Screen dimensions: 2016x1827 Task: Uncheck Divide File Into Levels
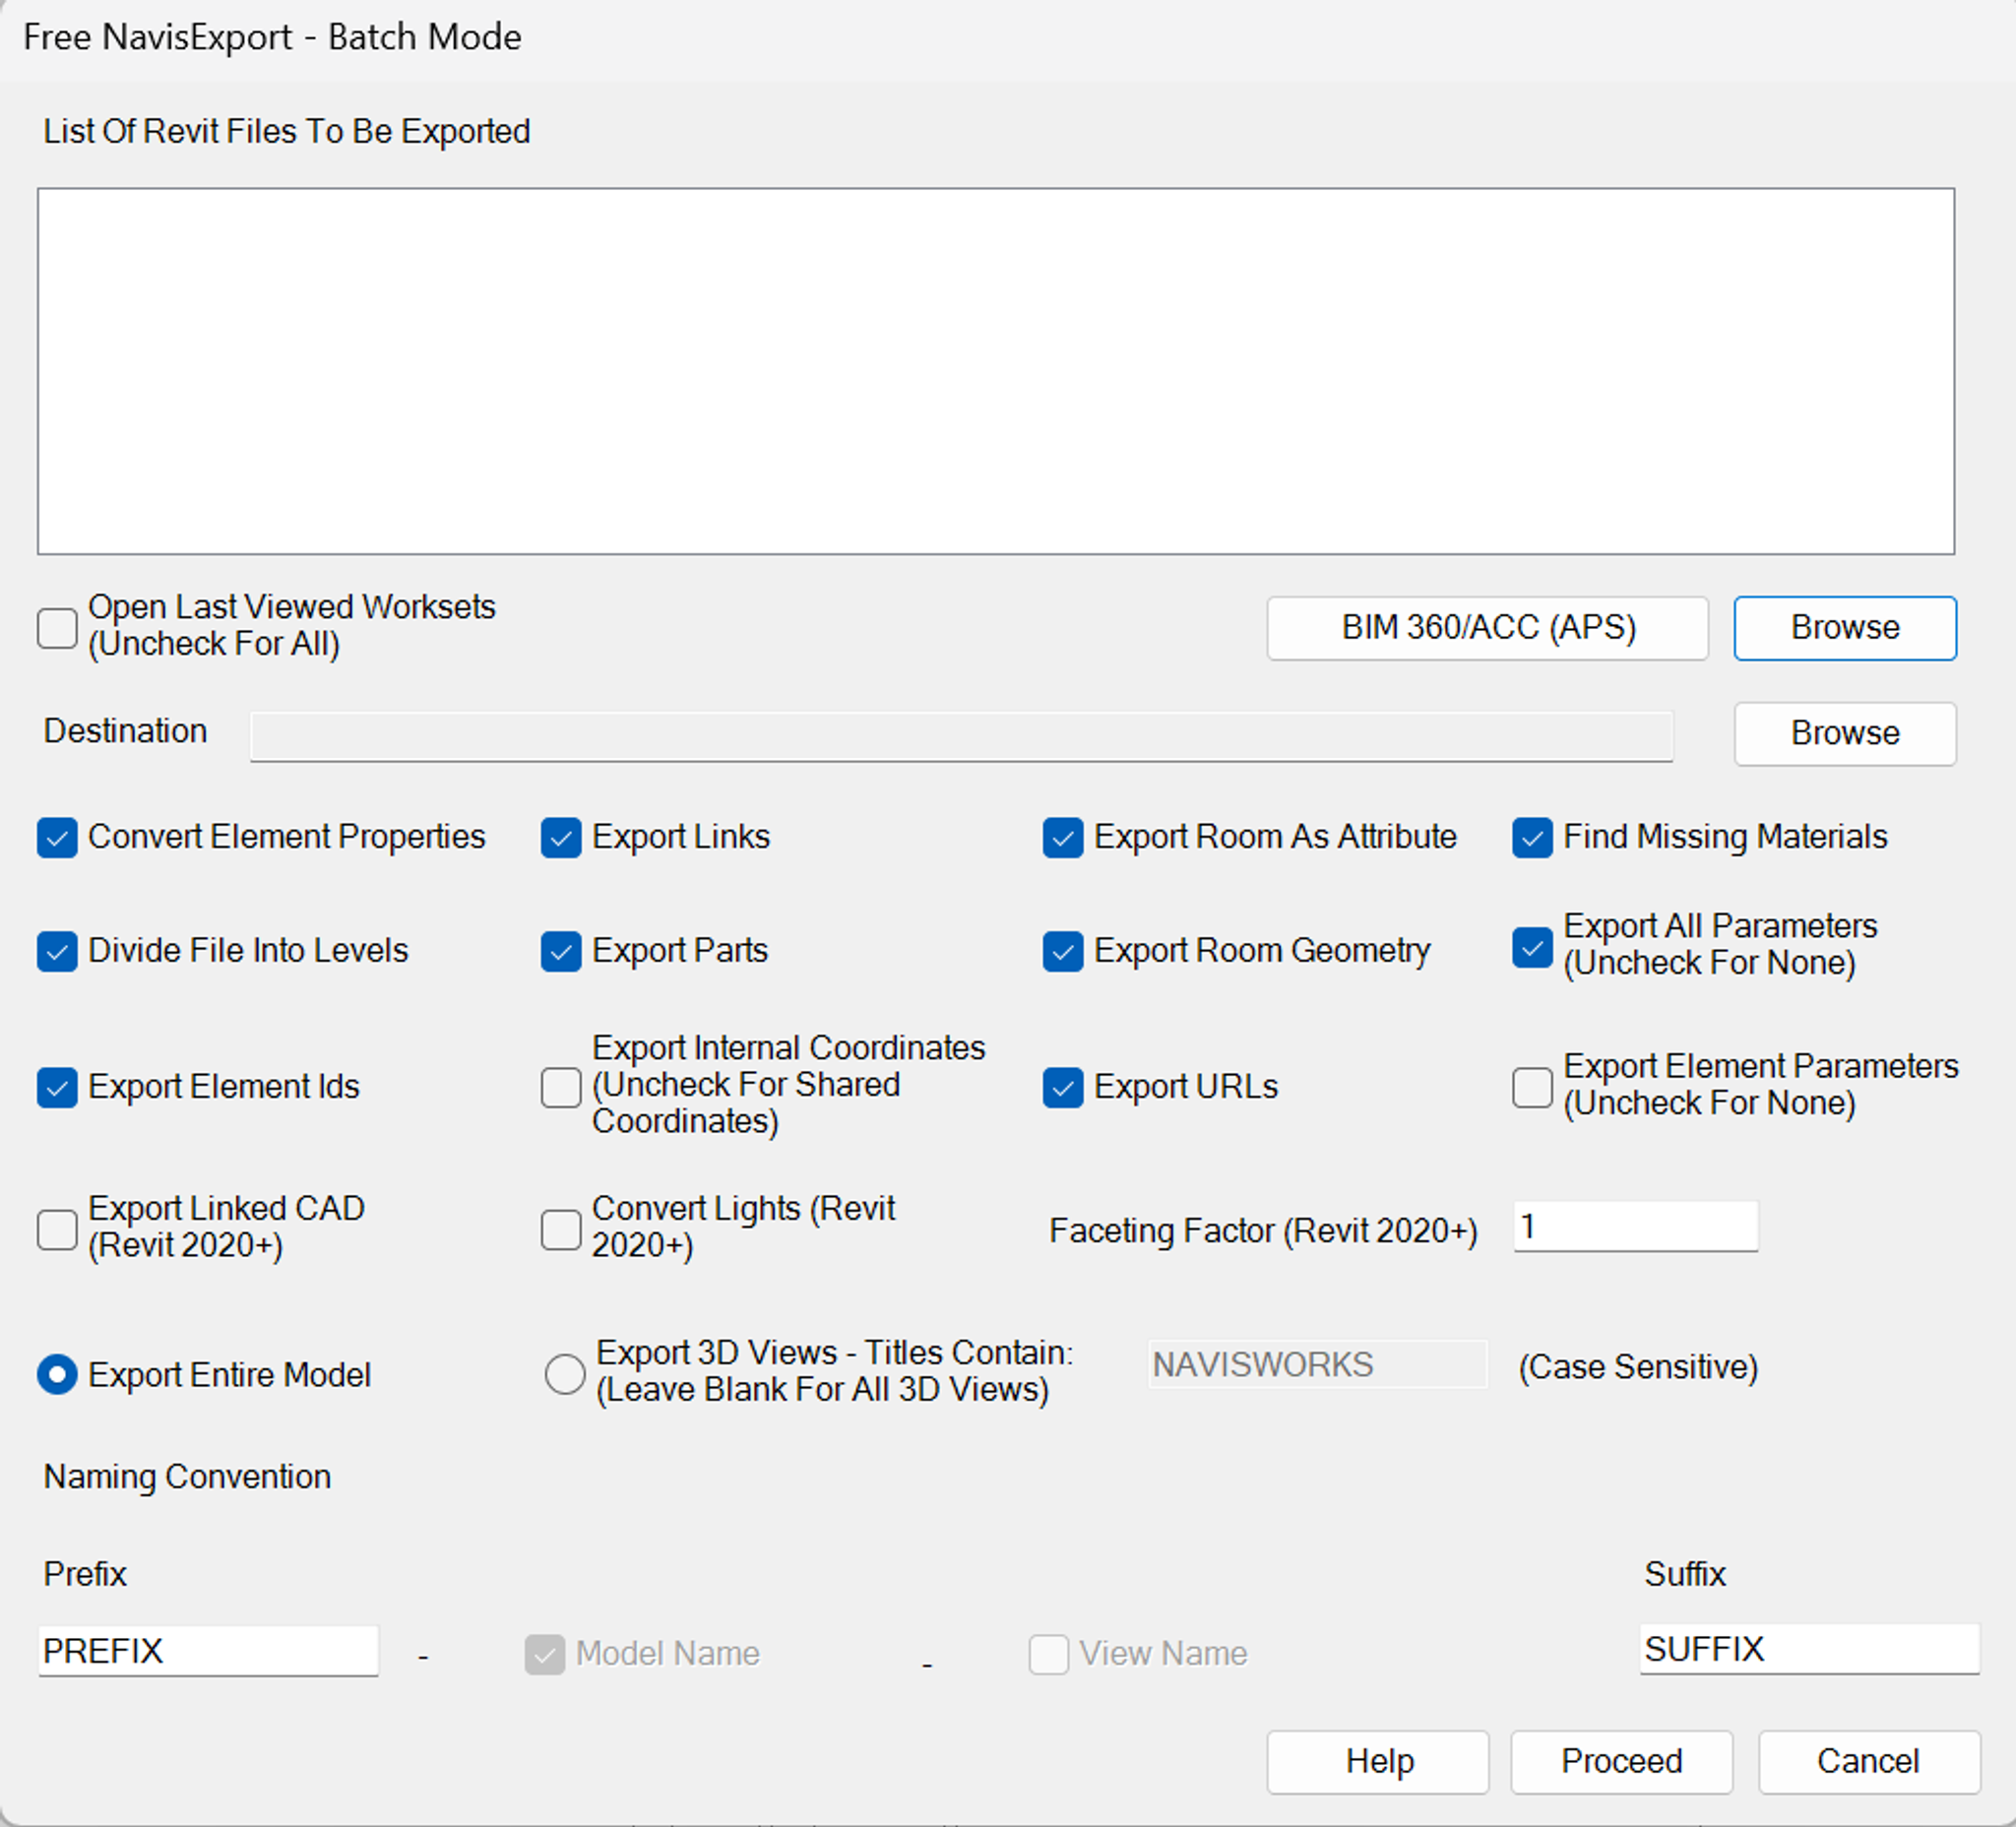(x=57, y=951)
